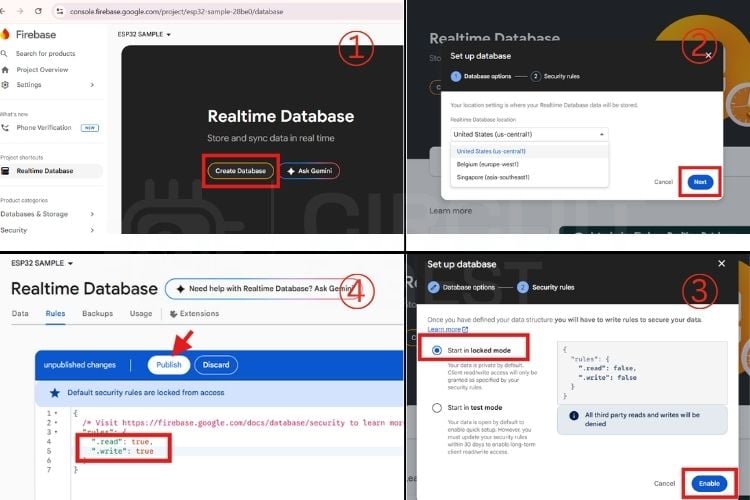
Task: Select Start in test mode radio
Action: coord(437,408)
